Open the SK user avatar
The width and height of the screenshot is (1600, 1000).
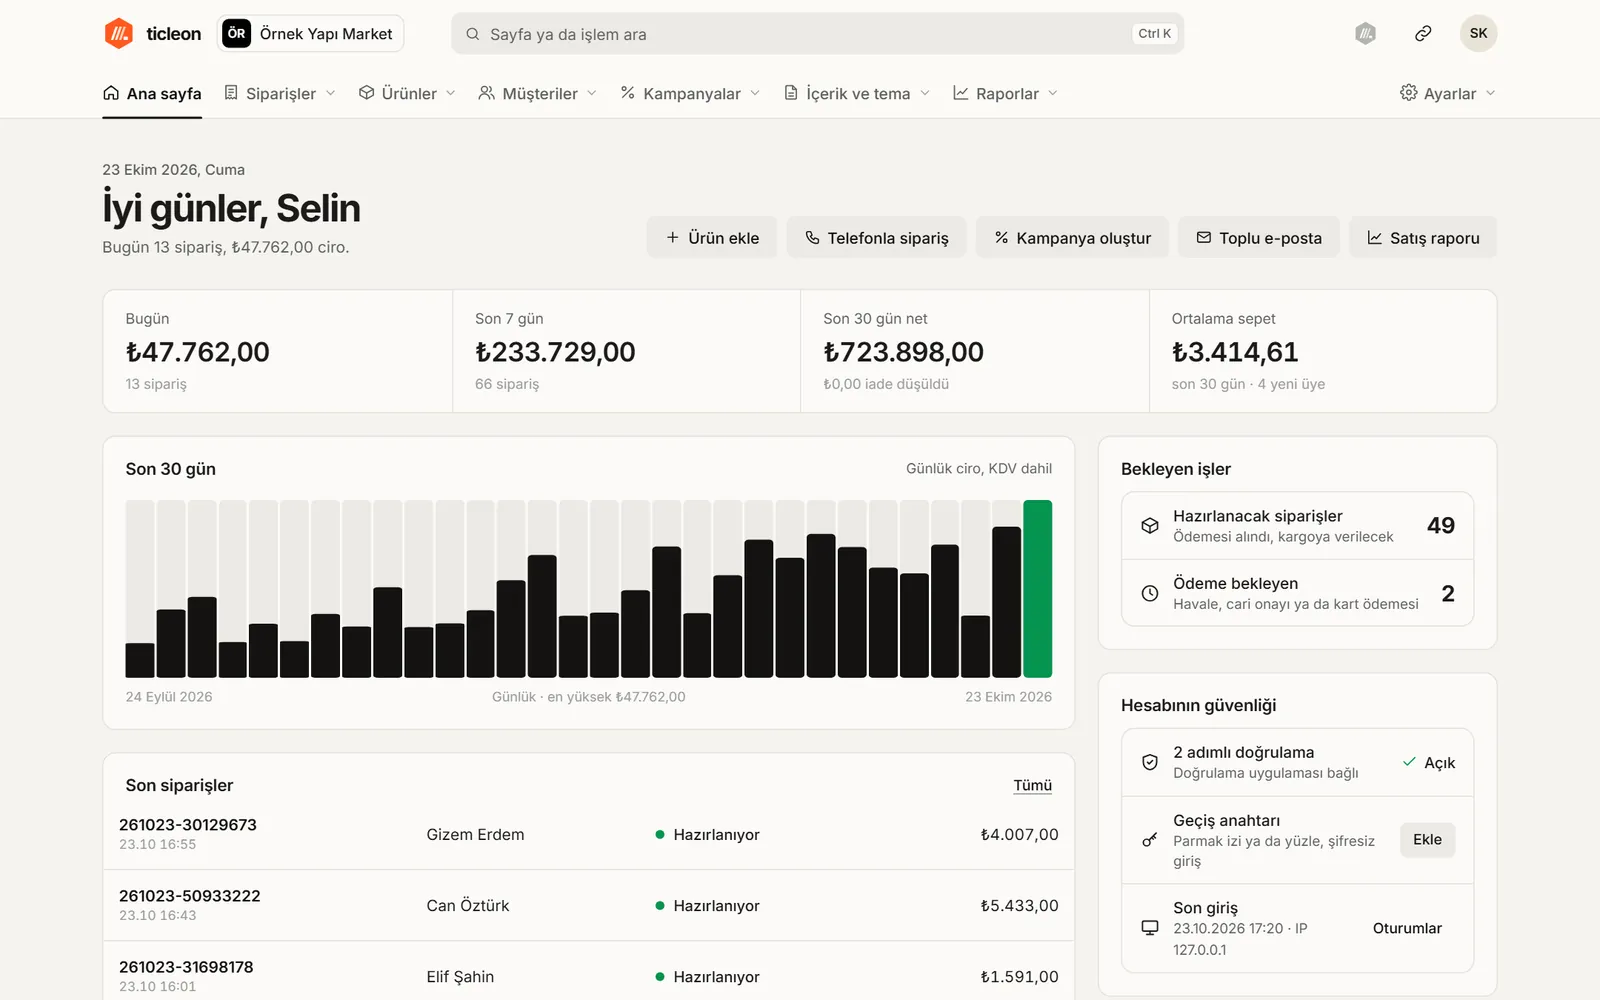pos(1478,33)
